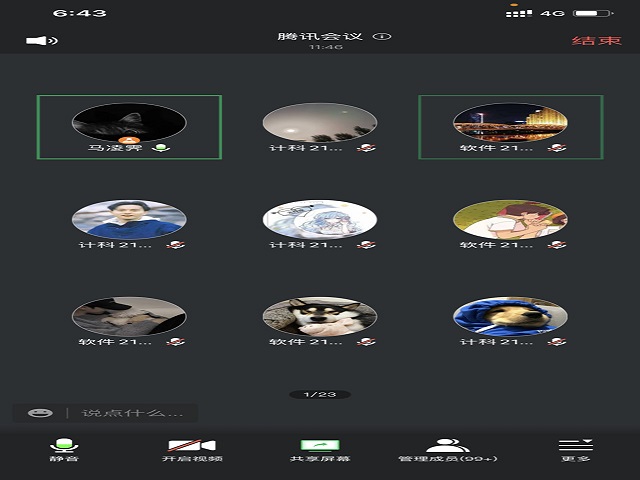This screenshot has height=480, width=640.
Task: Tap the muted mic icon under skyline avatar
Action: (558, 148)
